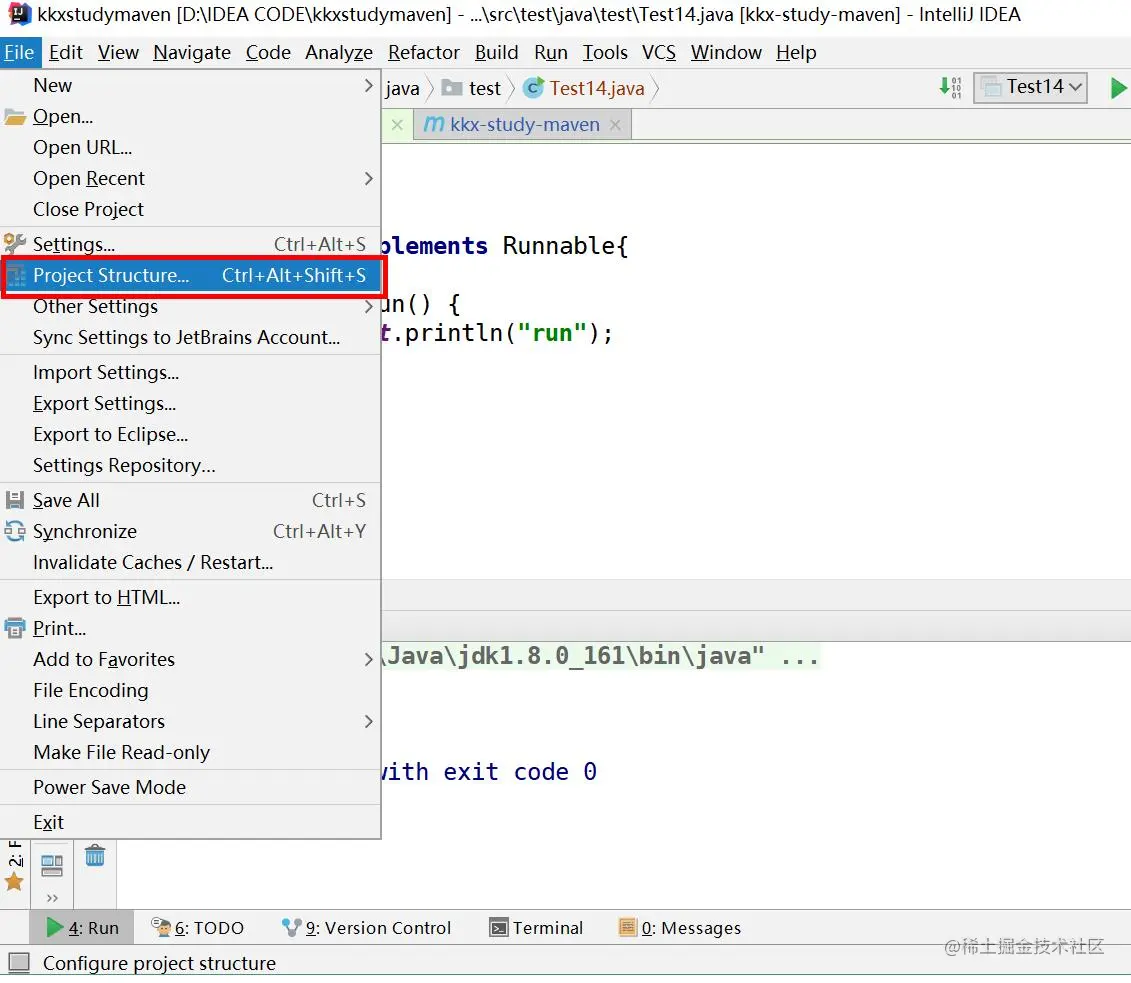
Task: Choose Export to Eclipse...
Action: coord(190,434)
